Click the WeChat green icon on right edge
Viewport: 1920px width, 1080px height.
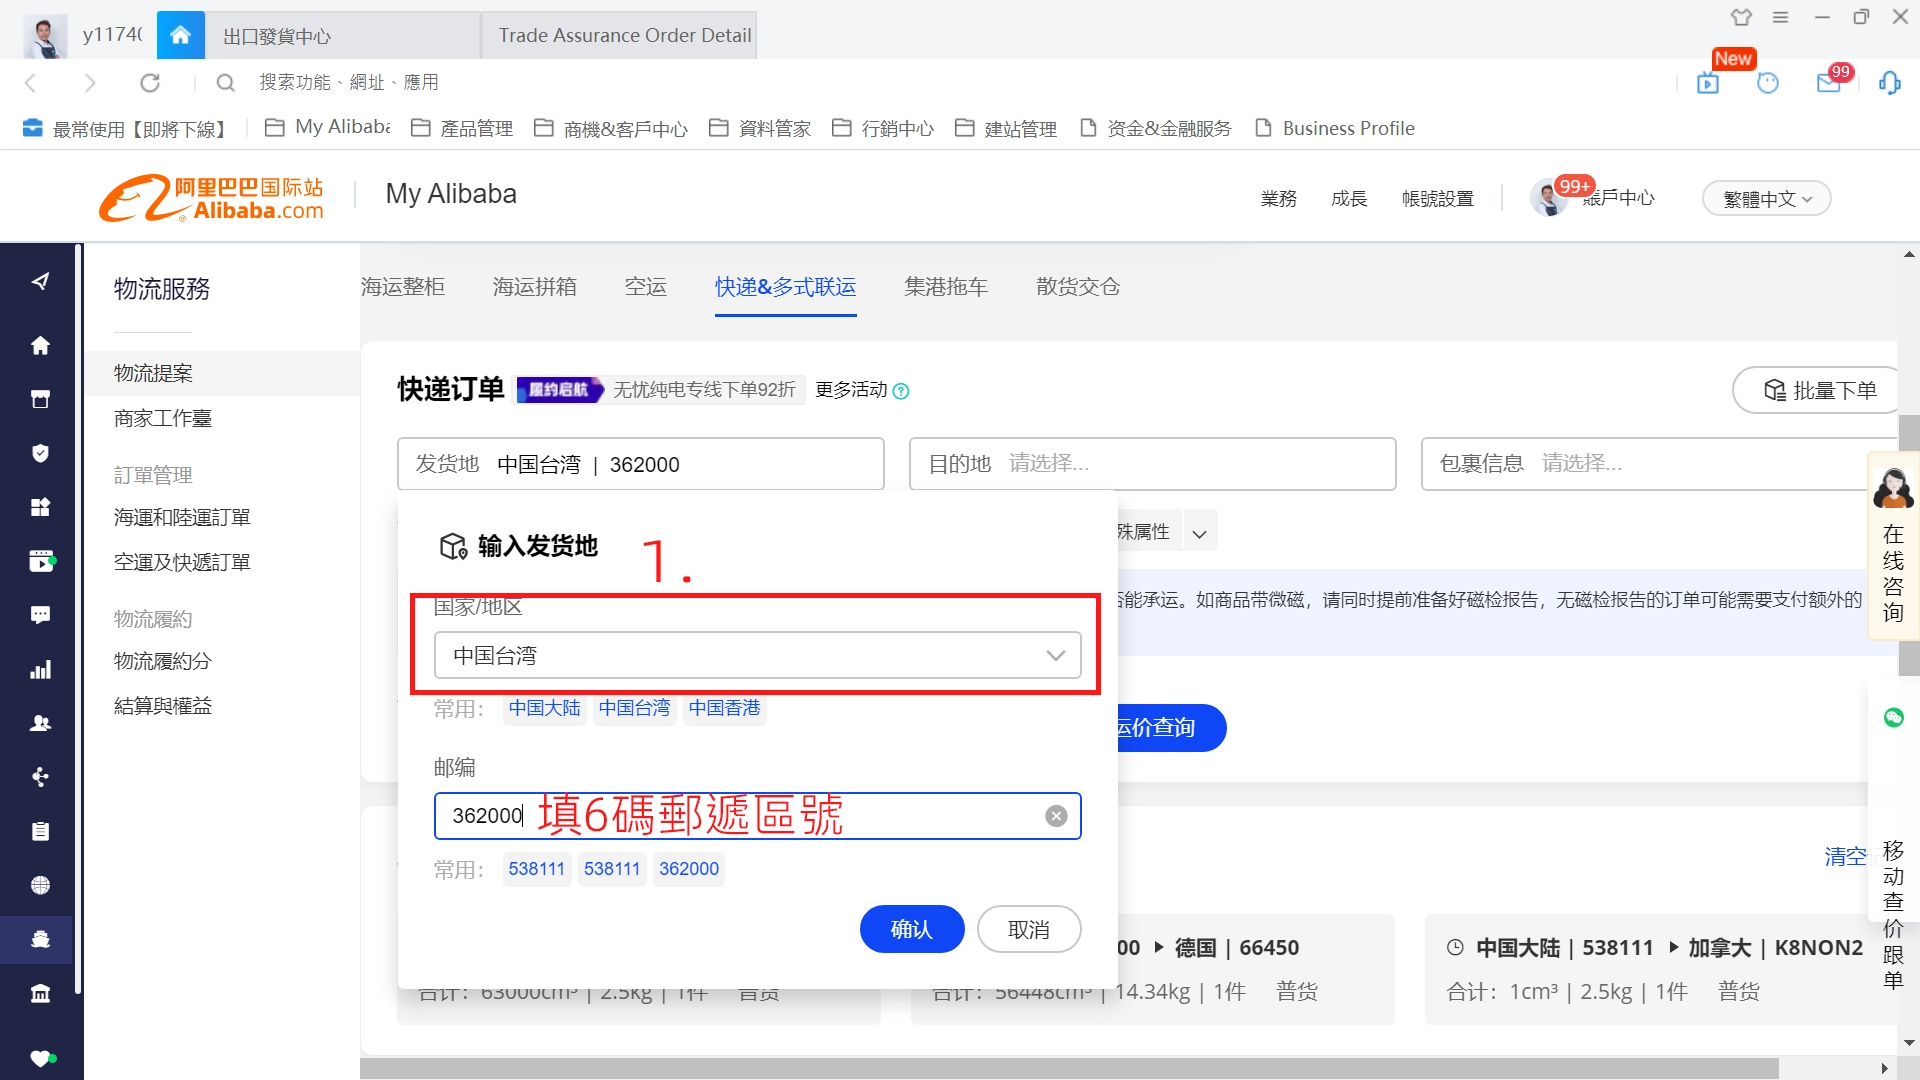1893,717
